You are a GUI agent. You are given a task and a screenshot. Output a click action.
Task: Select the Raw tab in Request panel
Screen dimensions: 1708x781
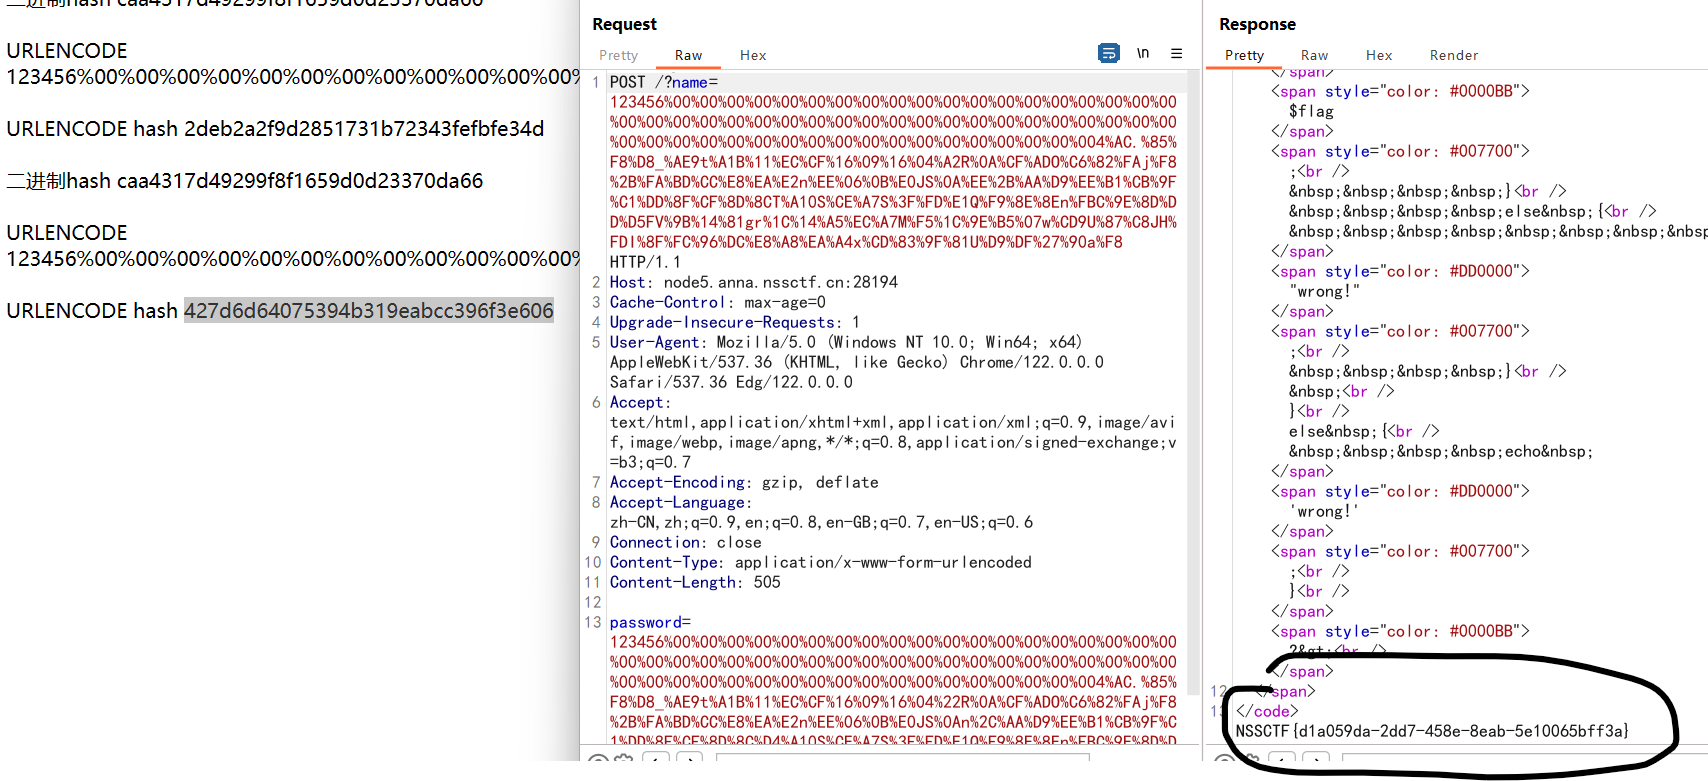(x=688, y=55)
